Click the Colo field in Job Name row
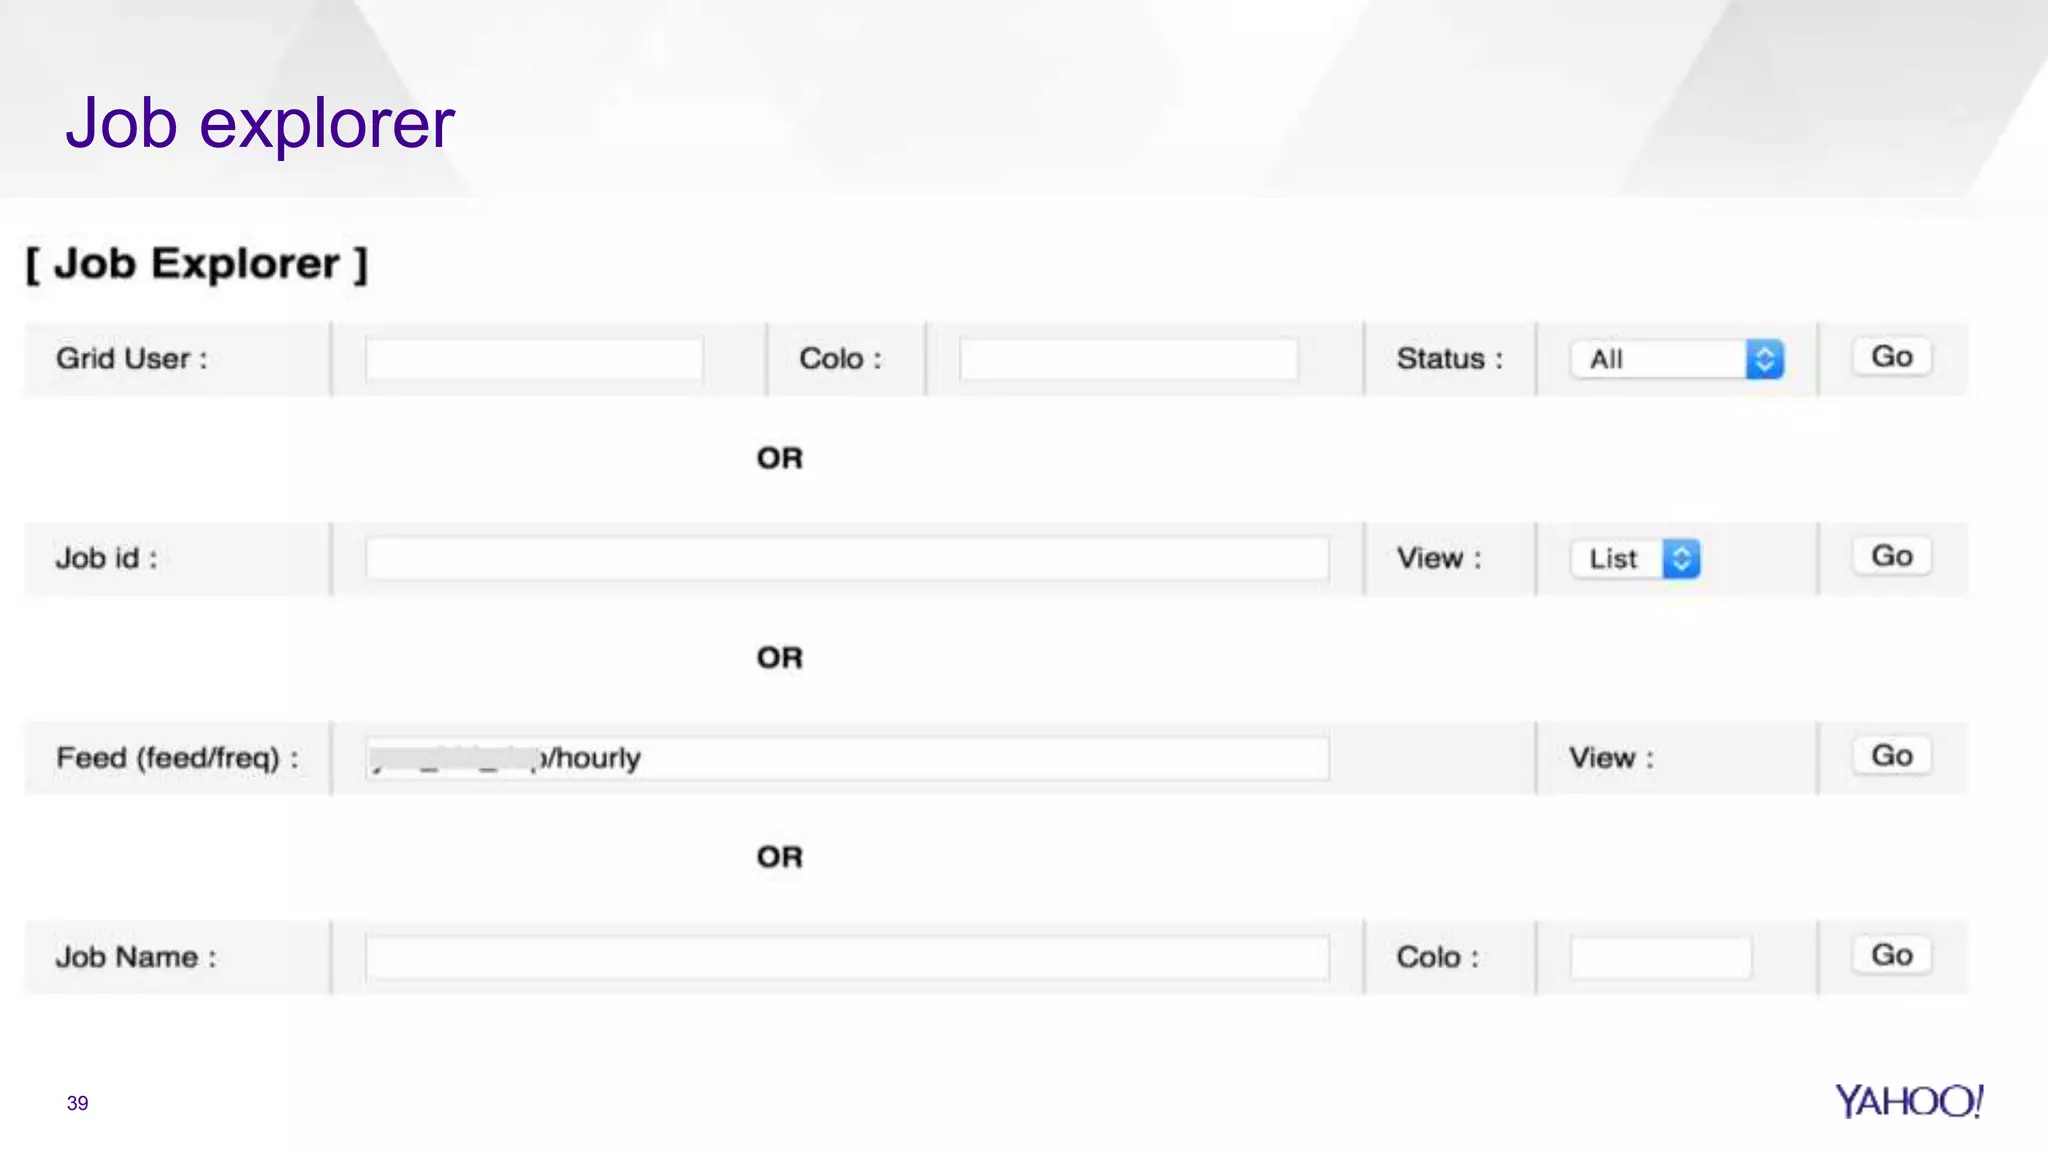This screenshot has height=1152, width=2048. coord(1660,957)
